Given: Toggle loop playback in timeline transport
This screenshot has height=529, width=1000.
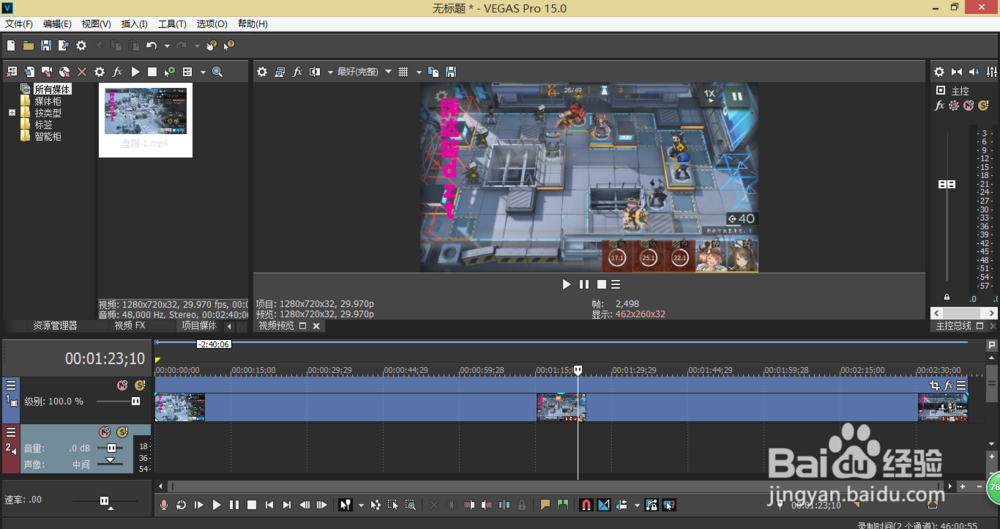Looking at the screenshot, I should (181, 505).
